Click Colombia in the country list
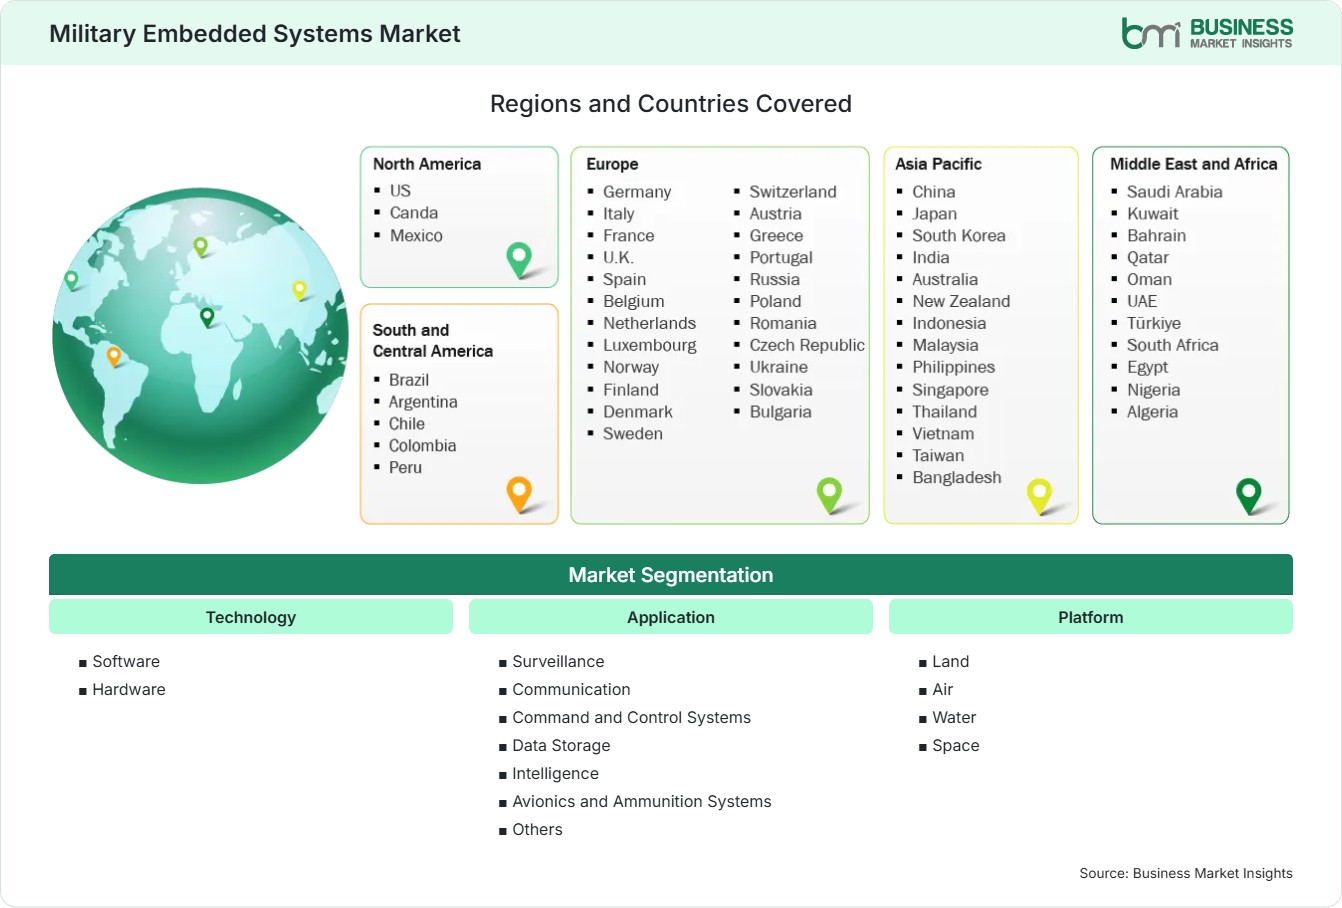 [x=422, y=446]
